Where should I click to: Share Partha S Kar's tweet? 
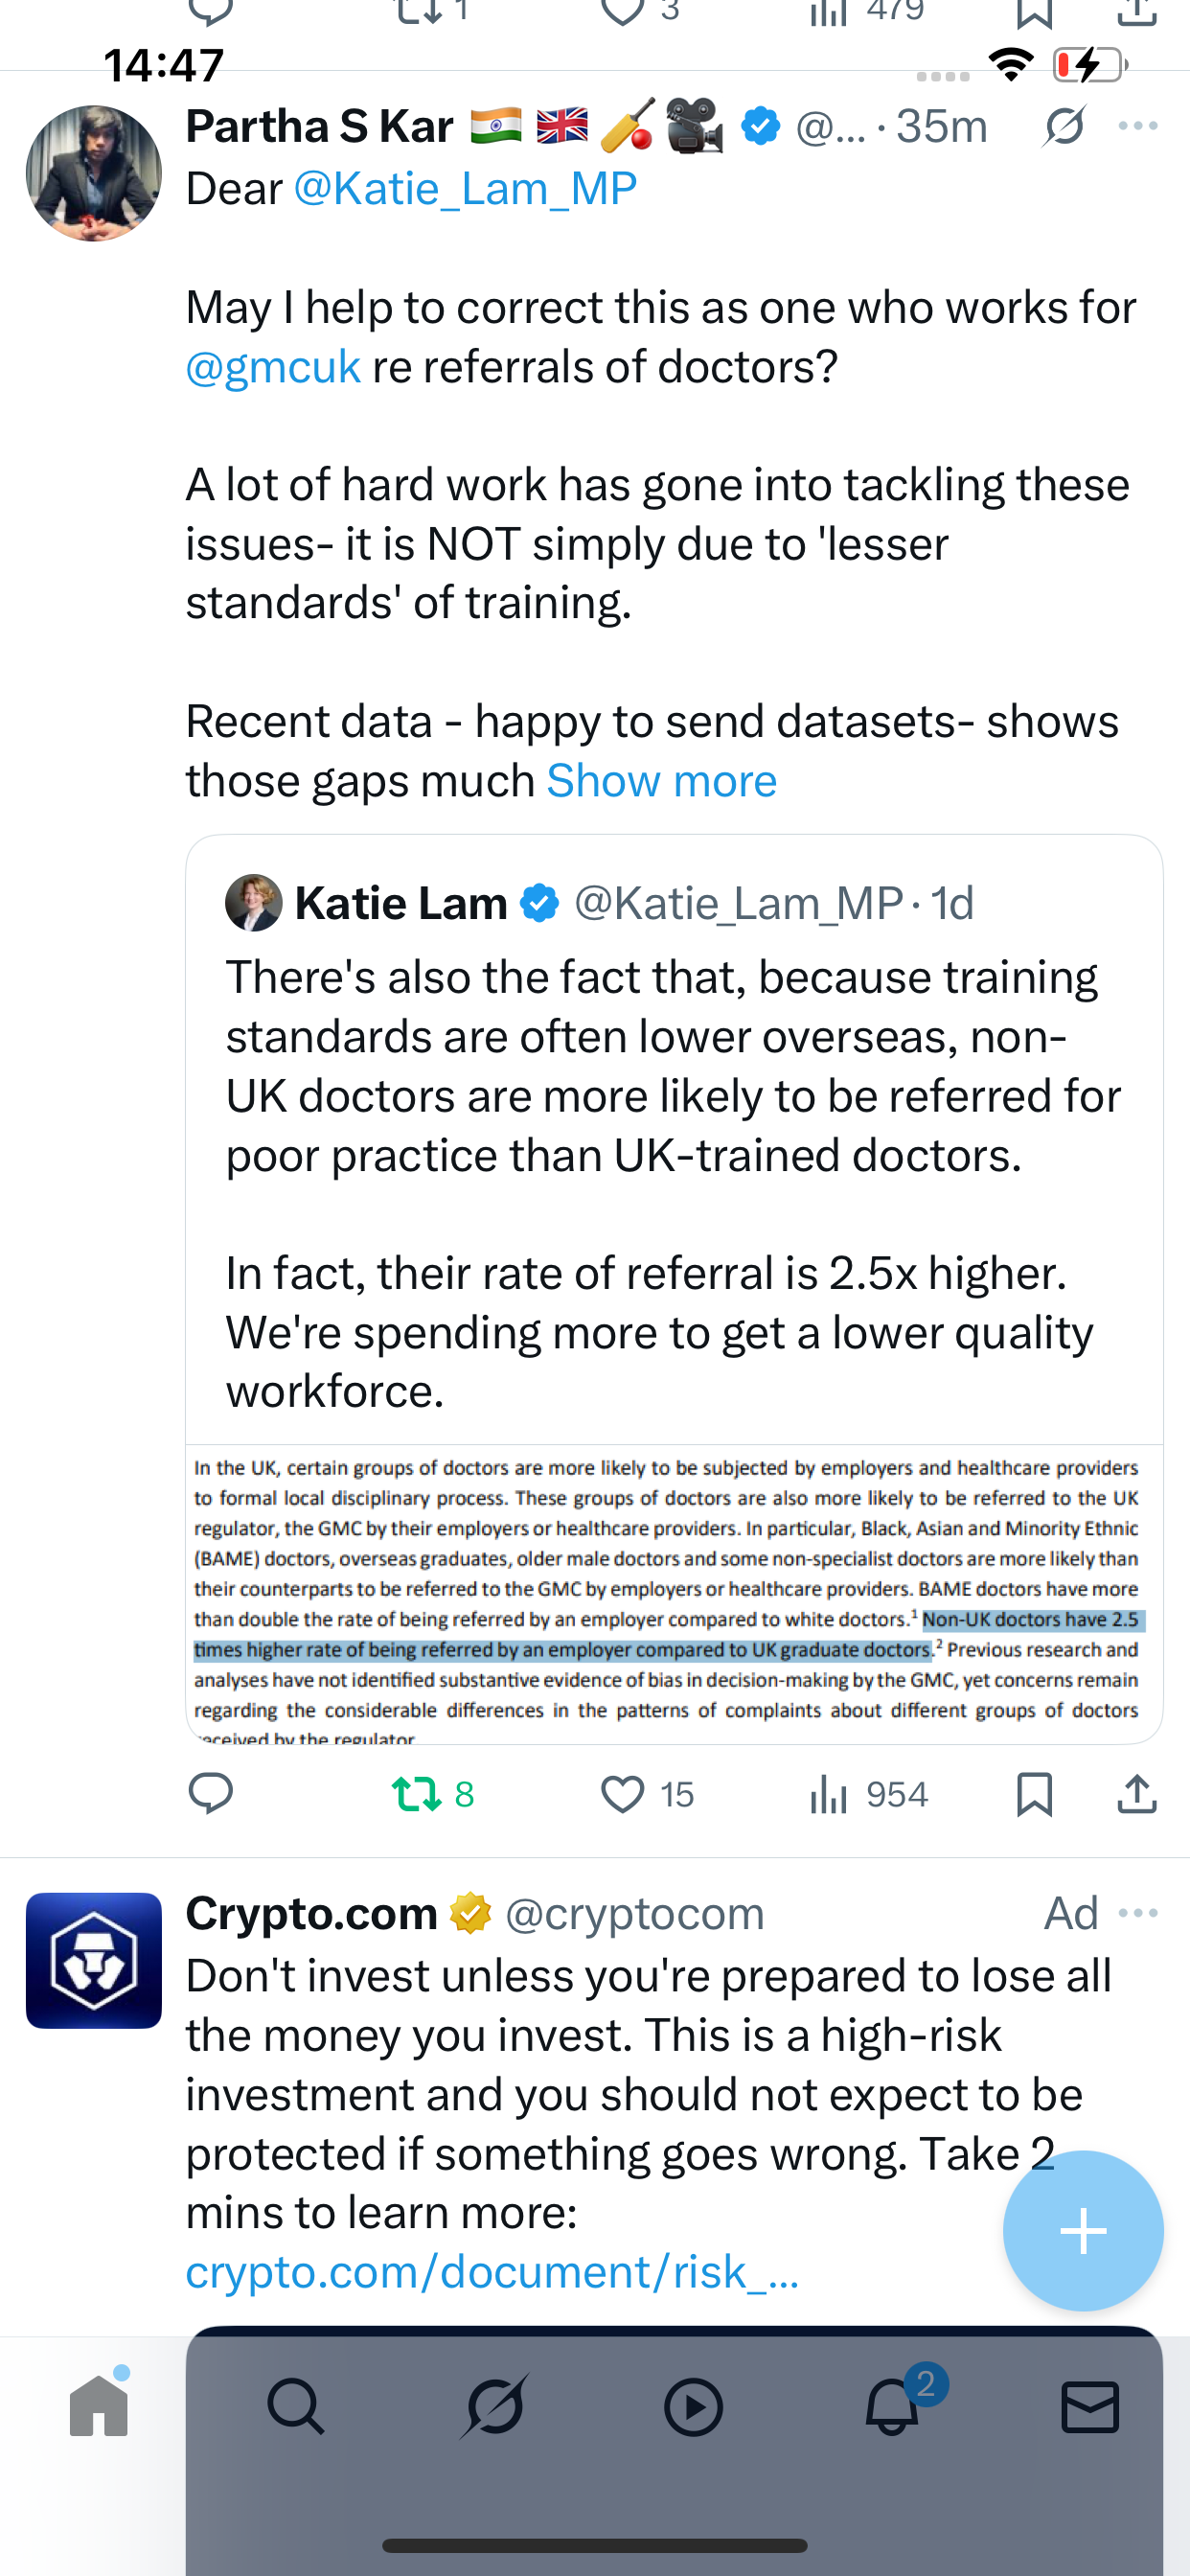(1137, 1794)
